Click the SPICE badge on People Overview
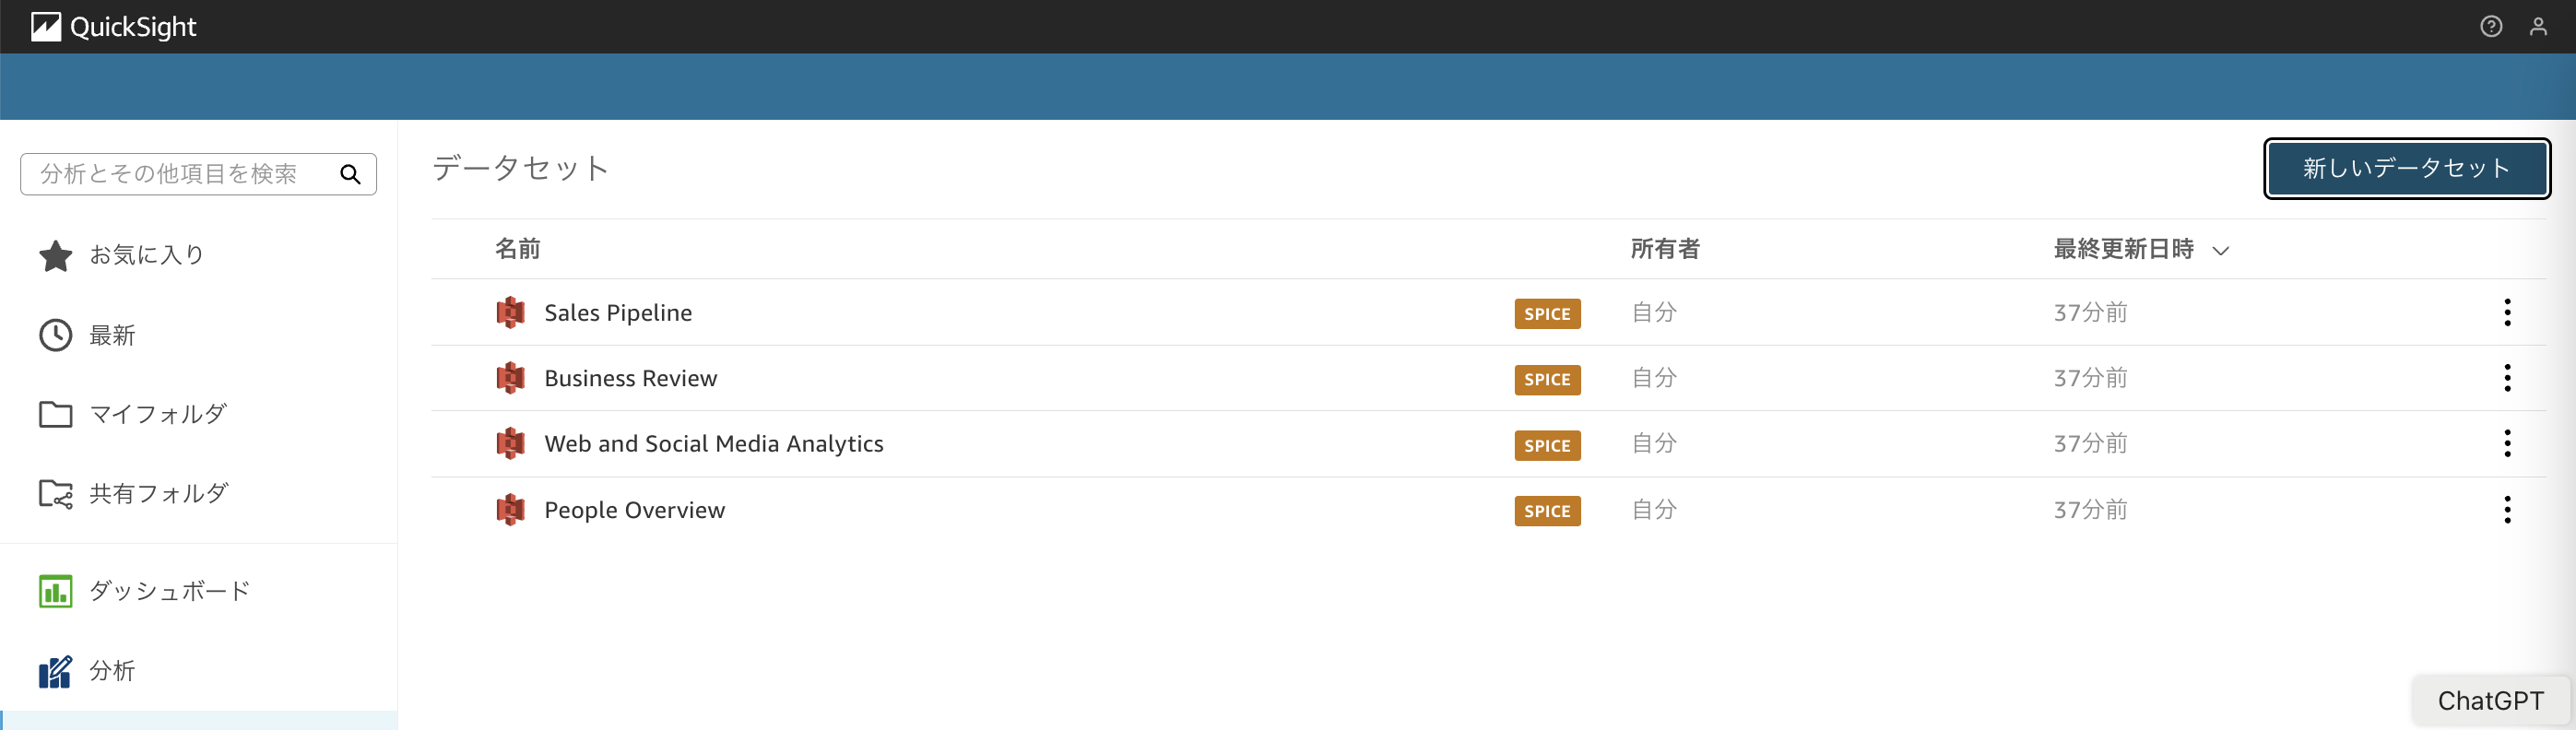The width and height of the screenshot is (2576, 730). click(x=1547, y=511)
